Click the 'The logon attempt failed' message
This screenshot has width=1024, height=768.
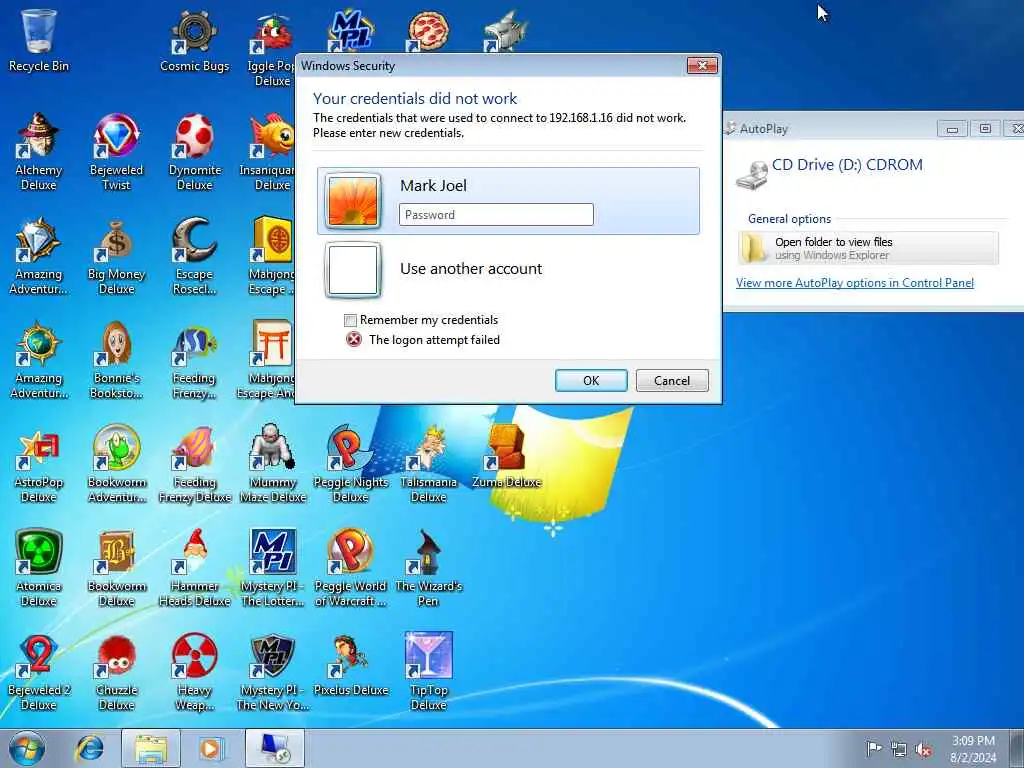[434, 340]
